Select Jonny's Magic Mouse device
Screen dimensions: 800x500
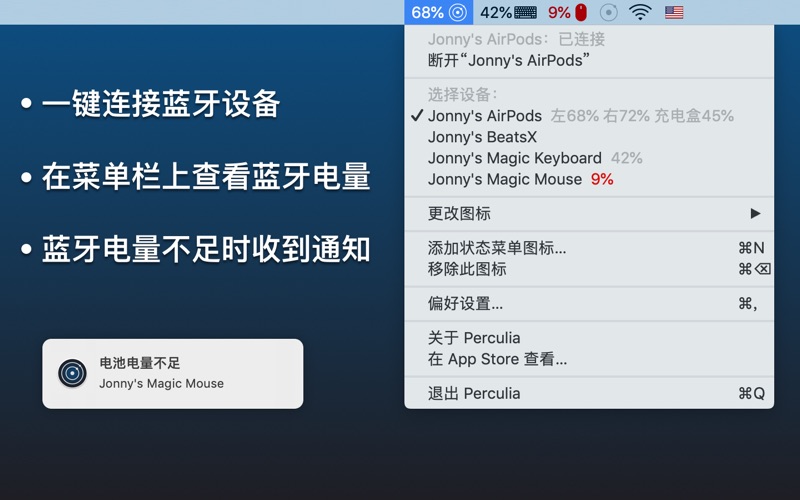click(x=589, y=179)
